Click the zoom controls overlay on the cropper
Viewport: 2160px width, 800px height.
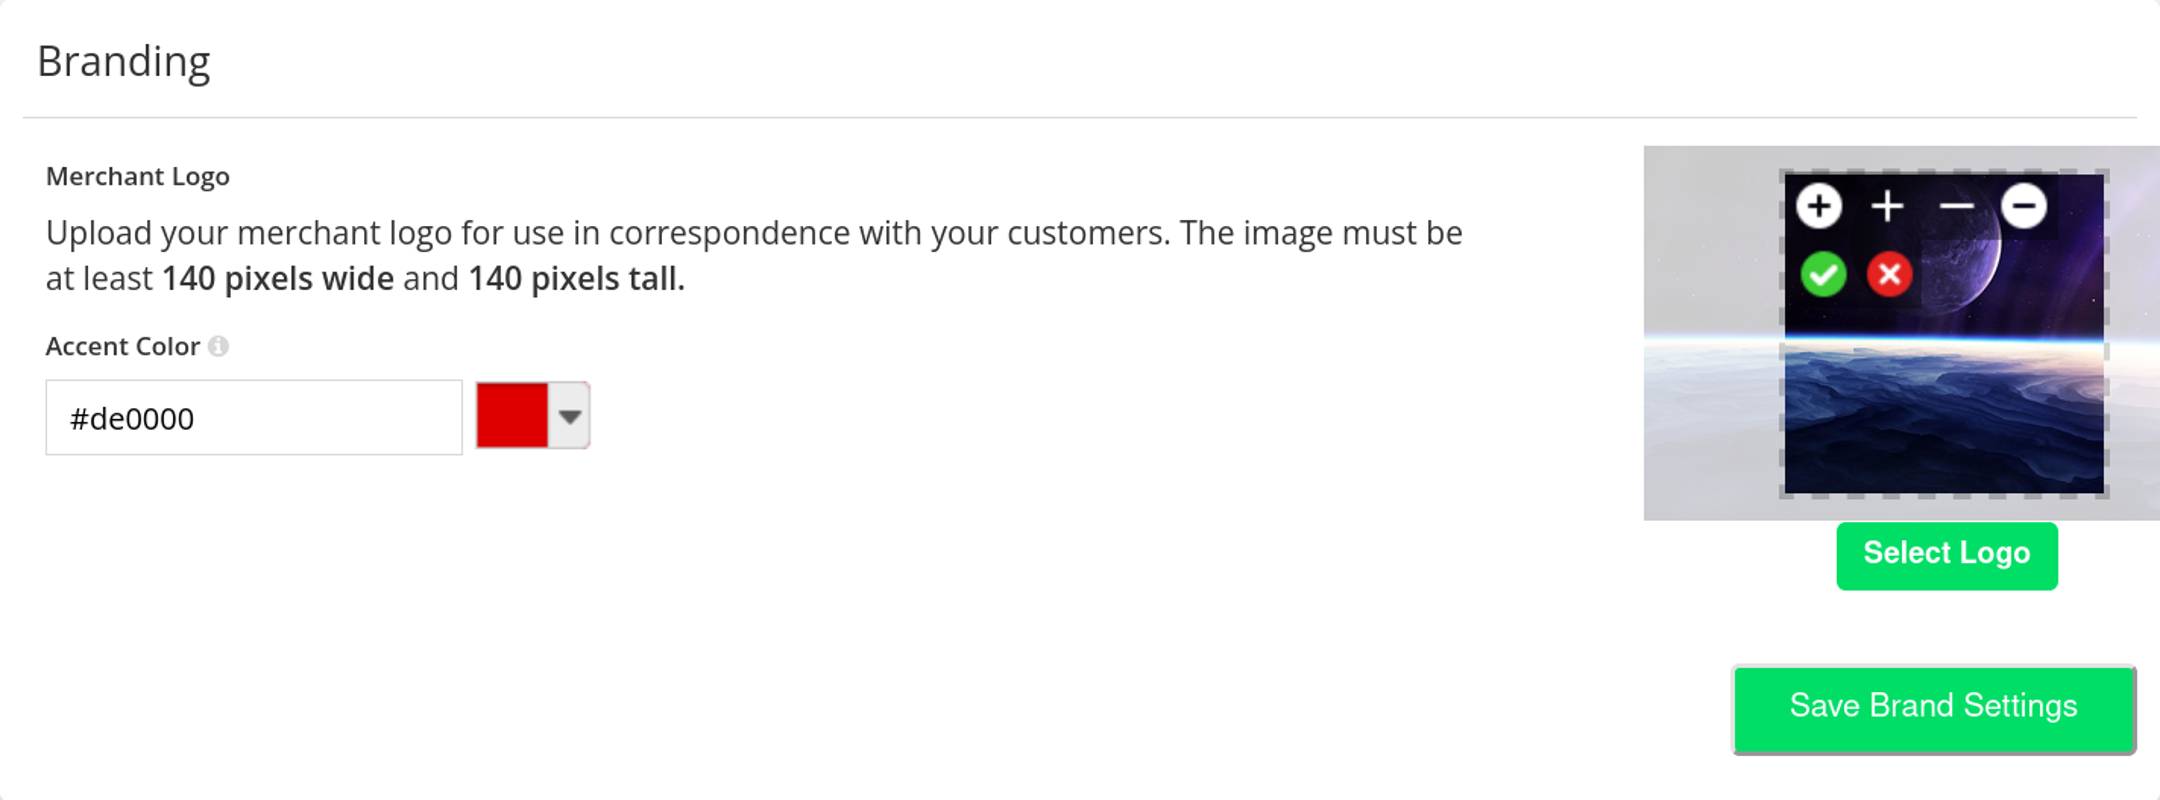pos(1920,206)
